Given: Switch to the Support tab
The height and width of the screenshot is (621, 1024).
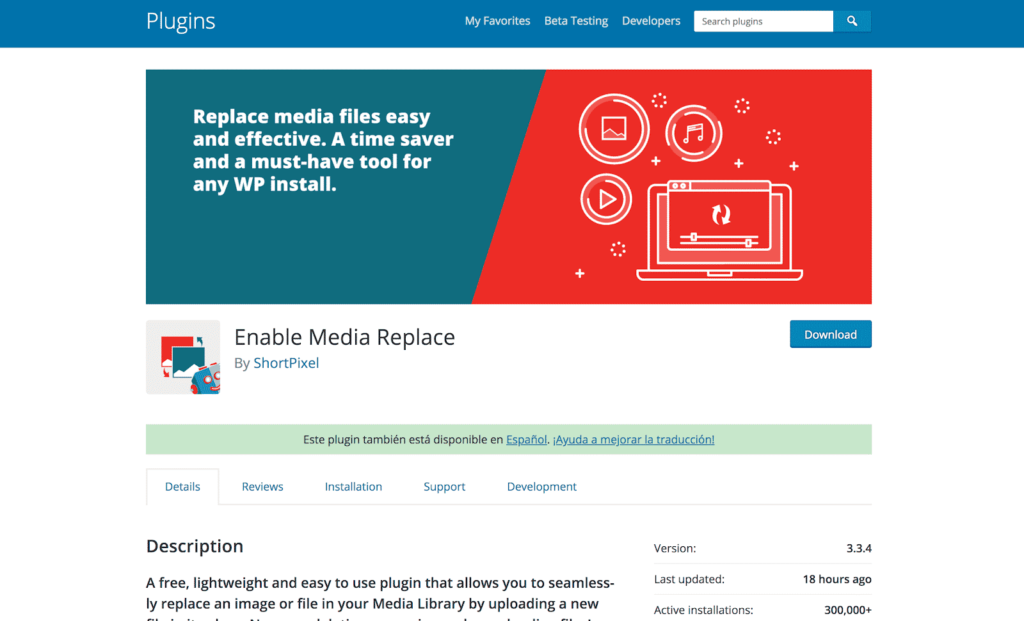Looking at the screenshot, I should click(x=444, y=486).
